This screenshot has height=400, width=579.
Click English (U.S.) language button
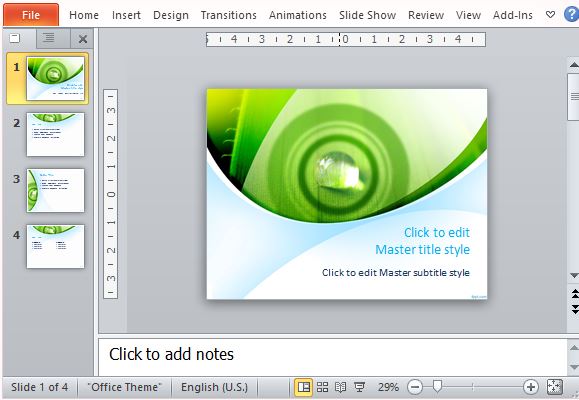(214, 387)
